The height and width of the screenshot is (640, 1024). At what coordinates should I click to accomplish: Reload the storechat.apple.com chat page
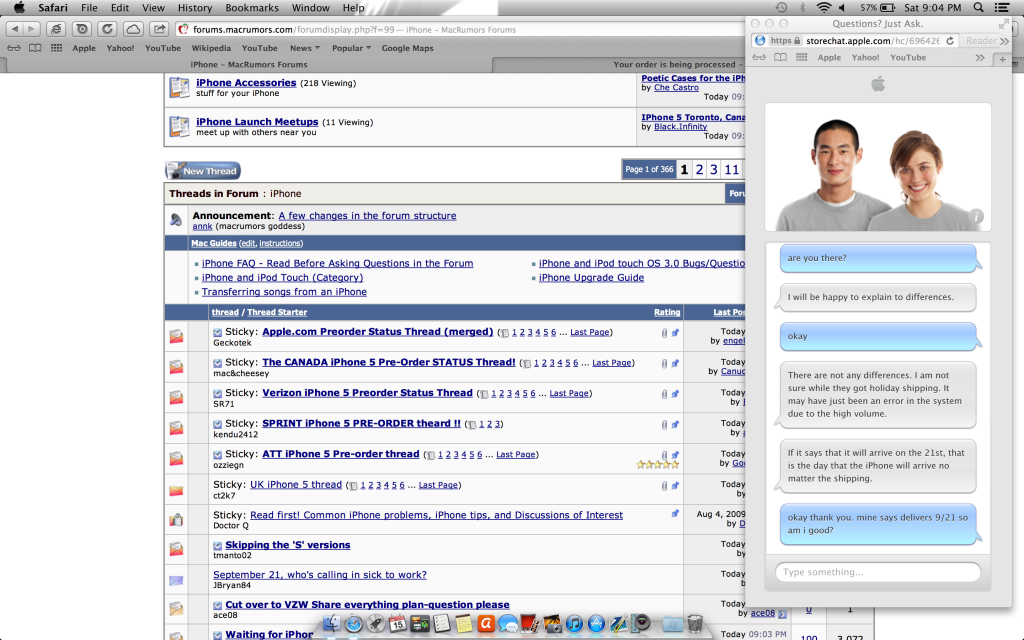(x=950, y=40)
